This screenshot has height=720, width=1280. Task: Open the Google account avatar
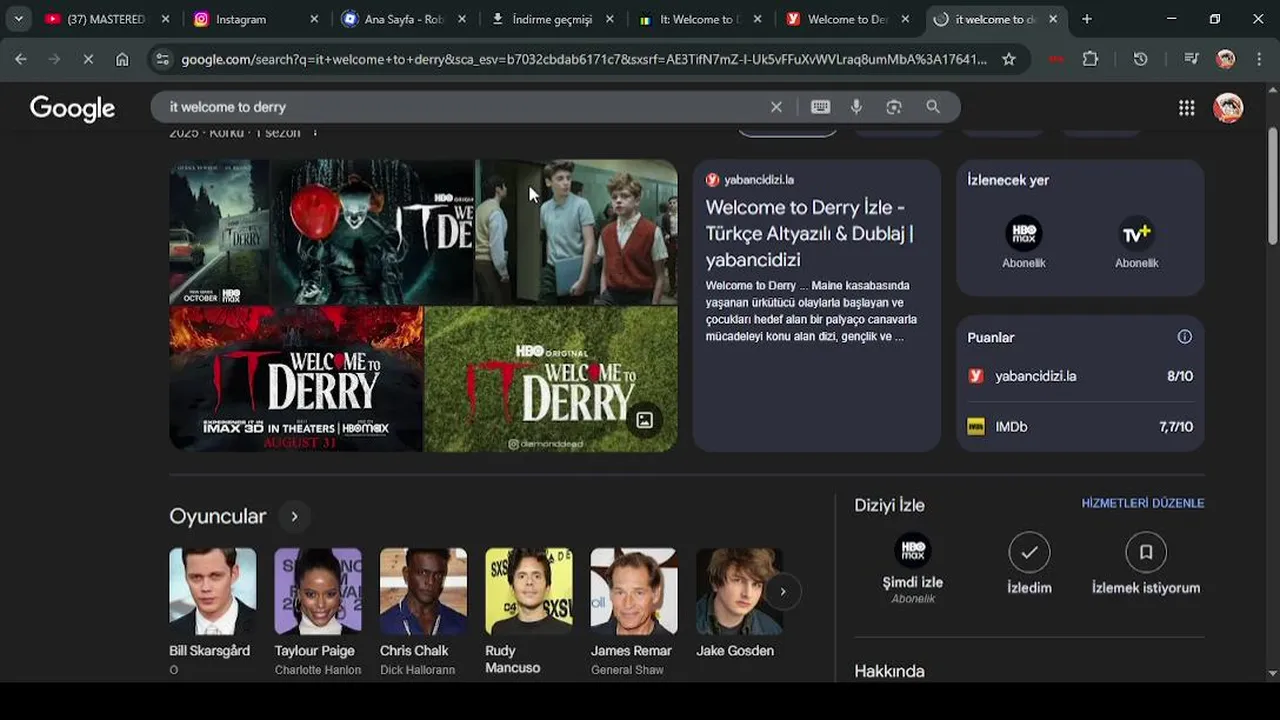pos(1228,108)
